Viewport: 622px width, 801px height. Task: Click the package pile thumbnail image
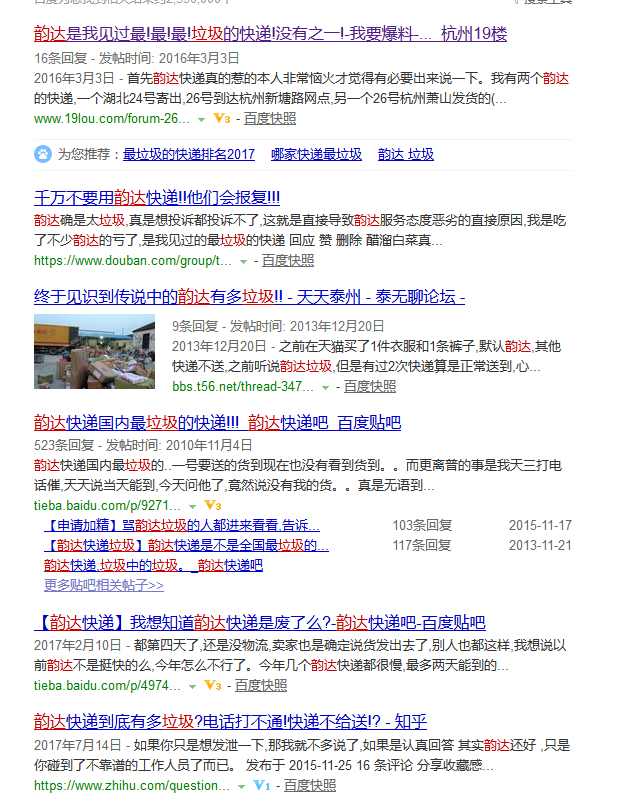click(x=94, y=351)
